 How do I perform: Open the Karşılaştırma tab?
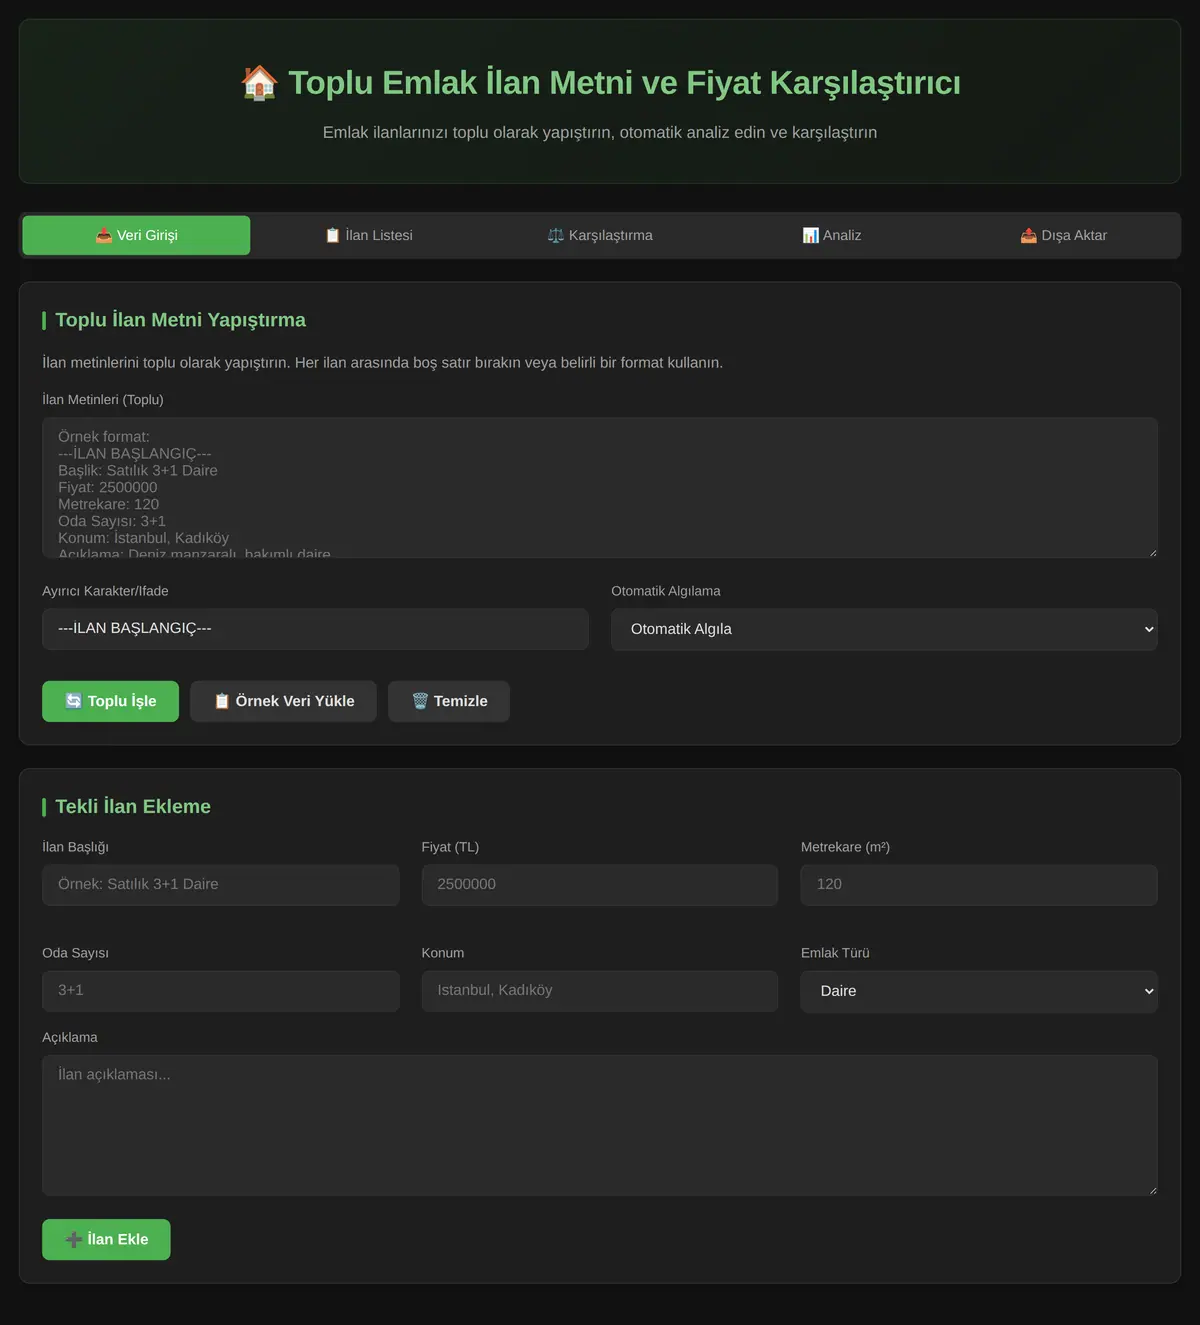(600, 235)
